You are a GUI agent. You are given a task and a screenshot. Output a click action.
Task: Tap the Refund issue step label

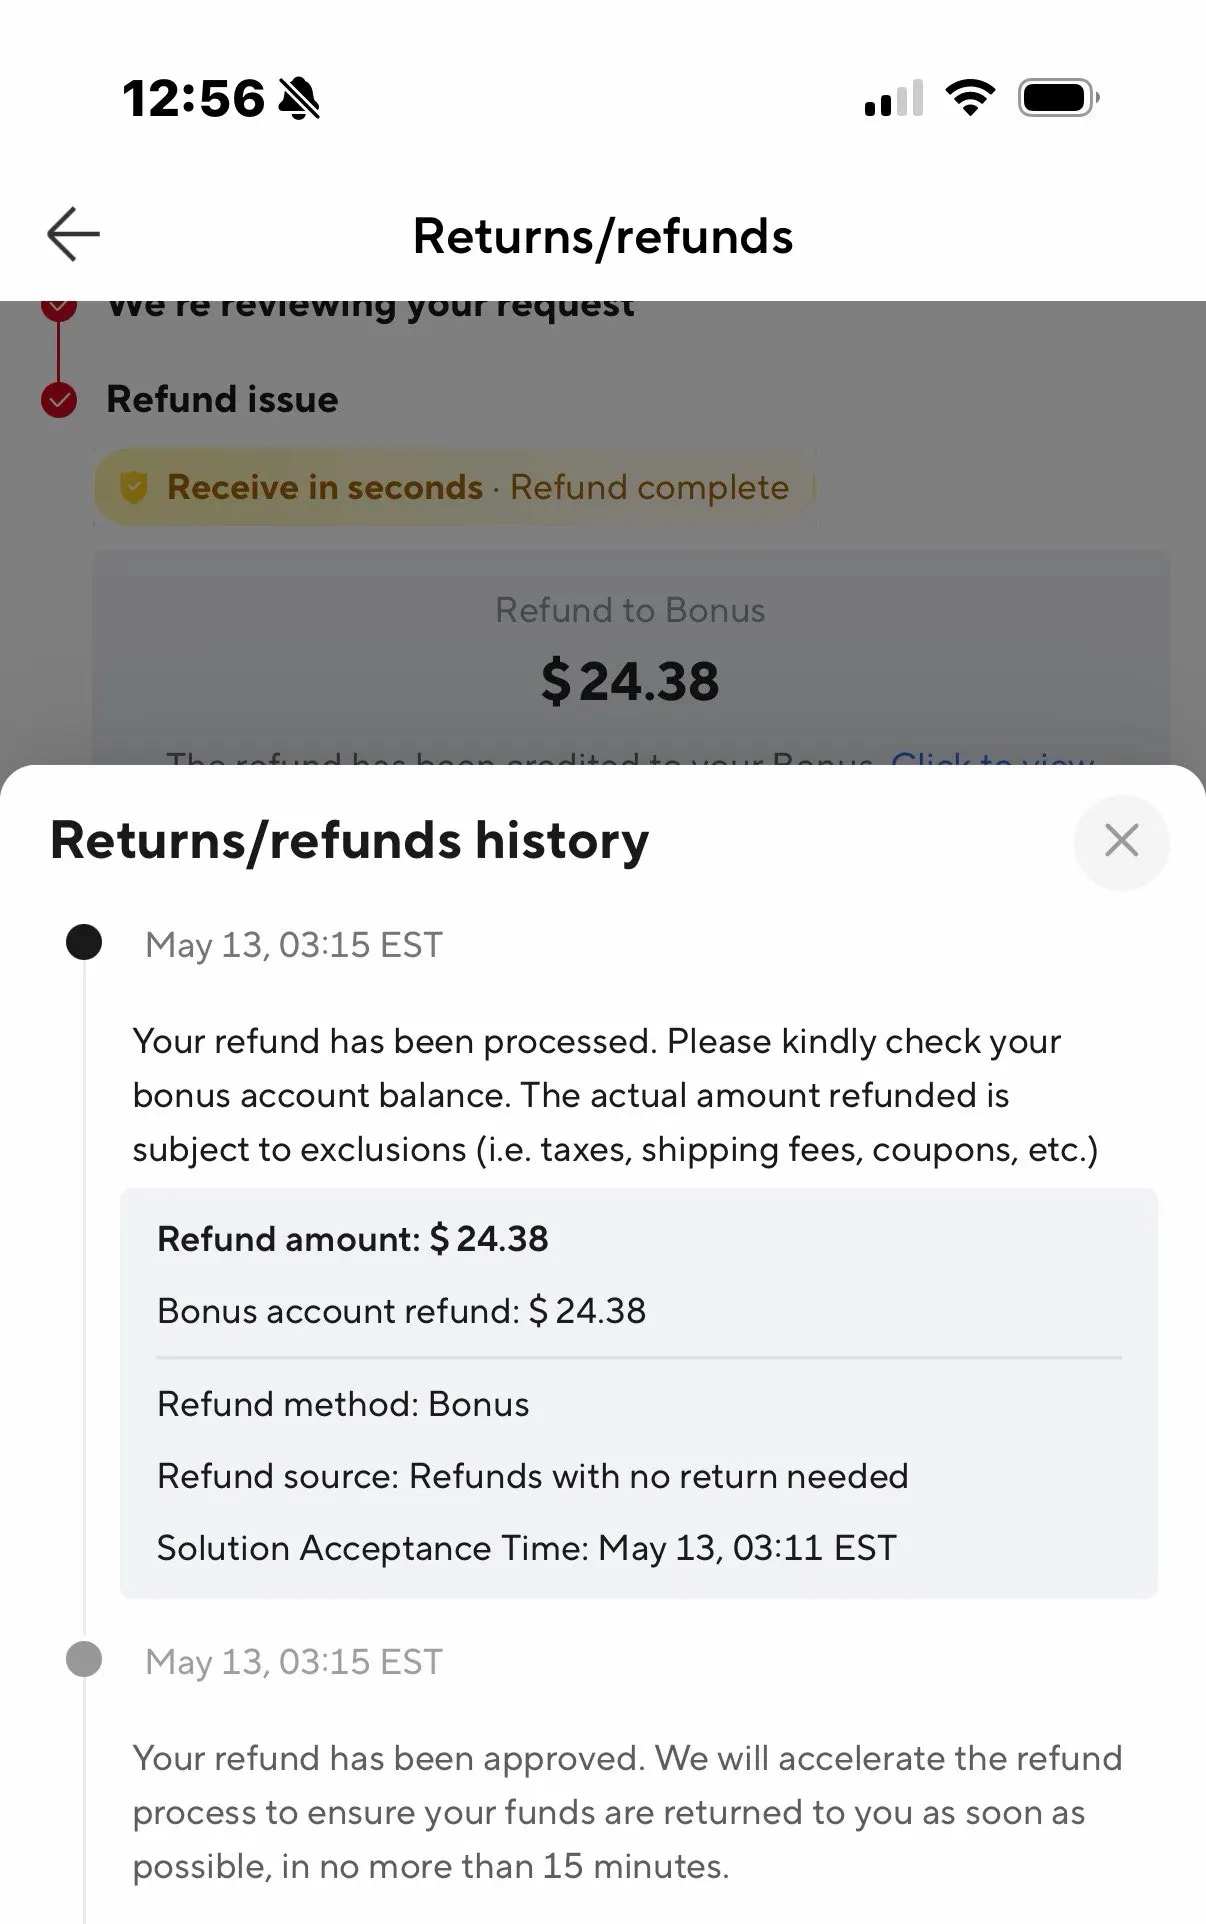(x=222, y=399)
